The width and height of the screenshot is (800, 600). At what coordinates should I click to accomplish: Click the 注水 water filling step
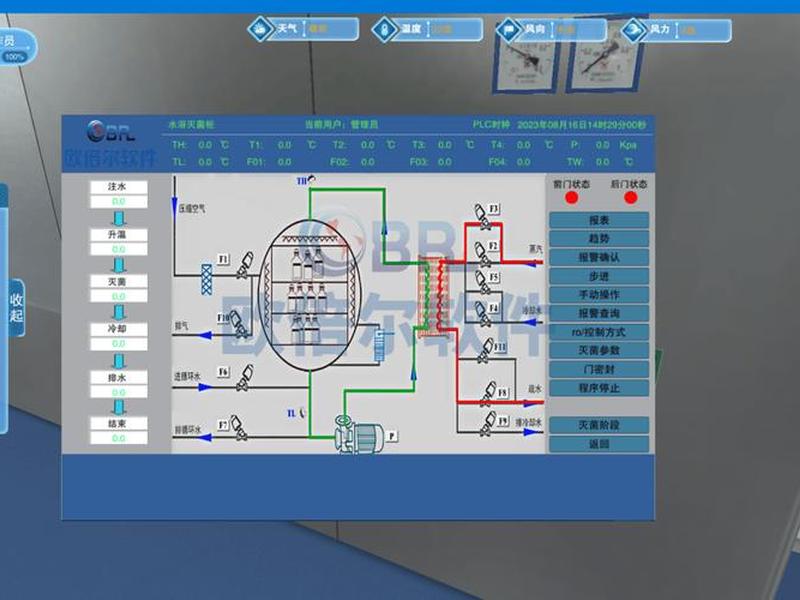coord(118,187)
